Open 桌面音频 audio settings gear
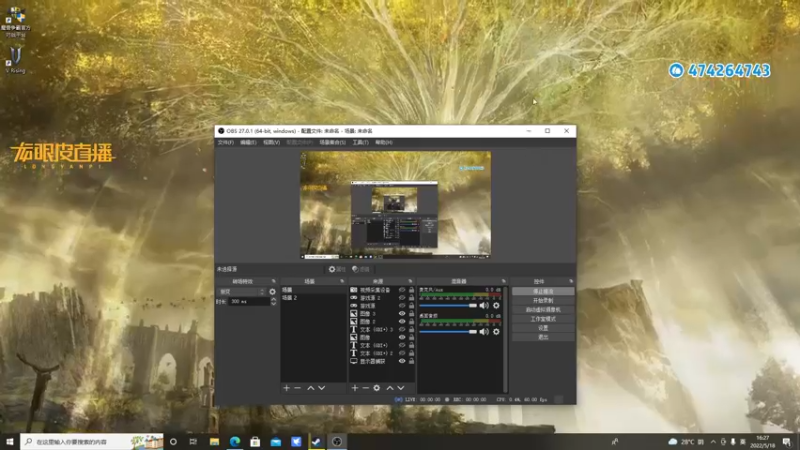This screenshot has width=800, height=450. 496,332
